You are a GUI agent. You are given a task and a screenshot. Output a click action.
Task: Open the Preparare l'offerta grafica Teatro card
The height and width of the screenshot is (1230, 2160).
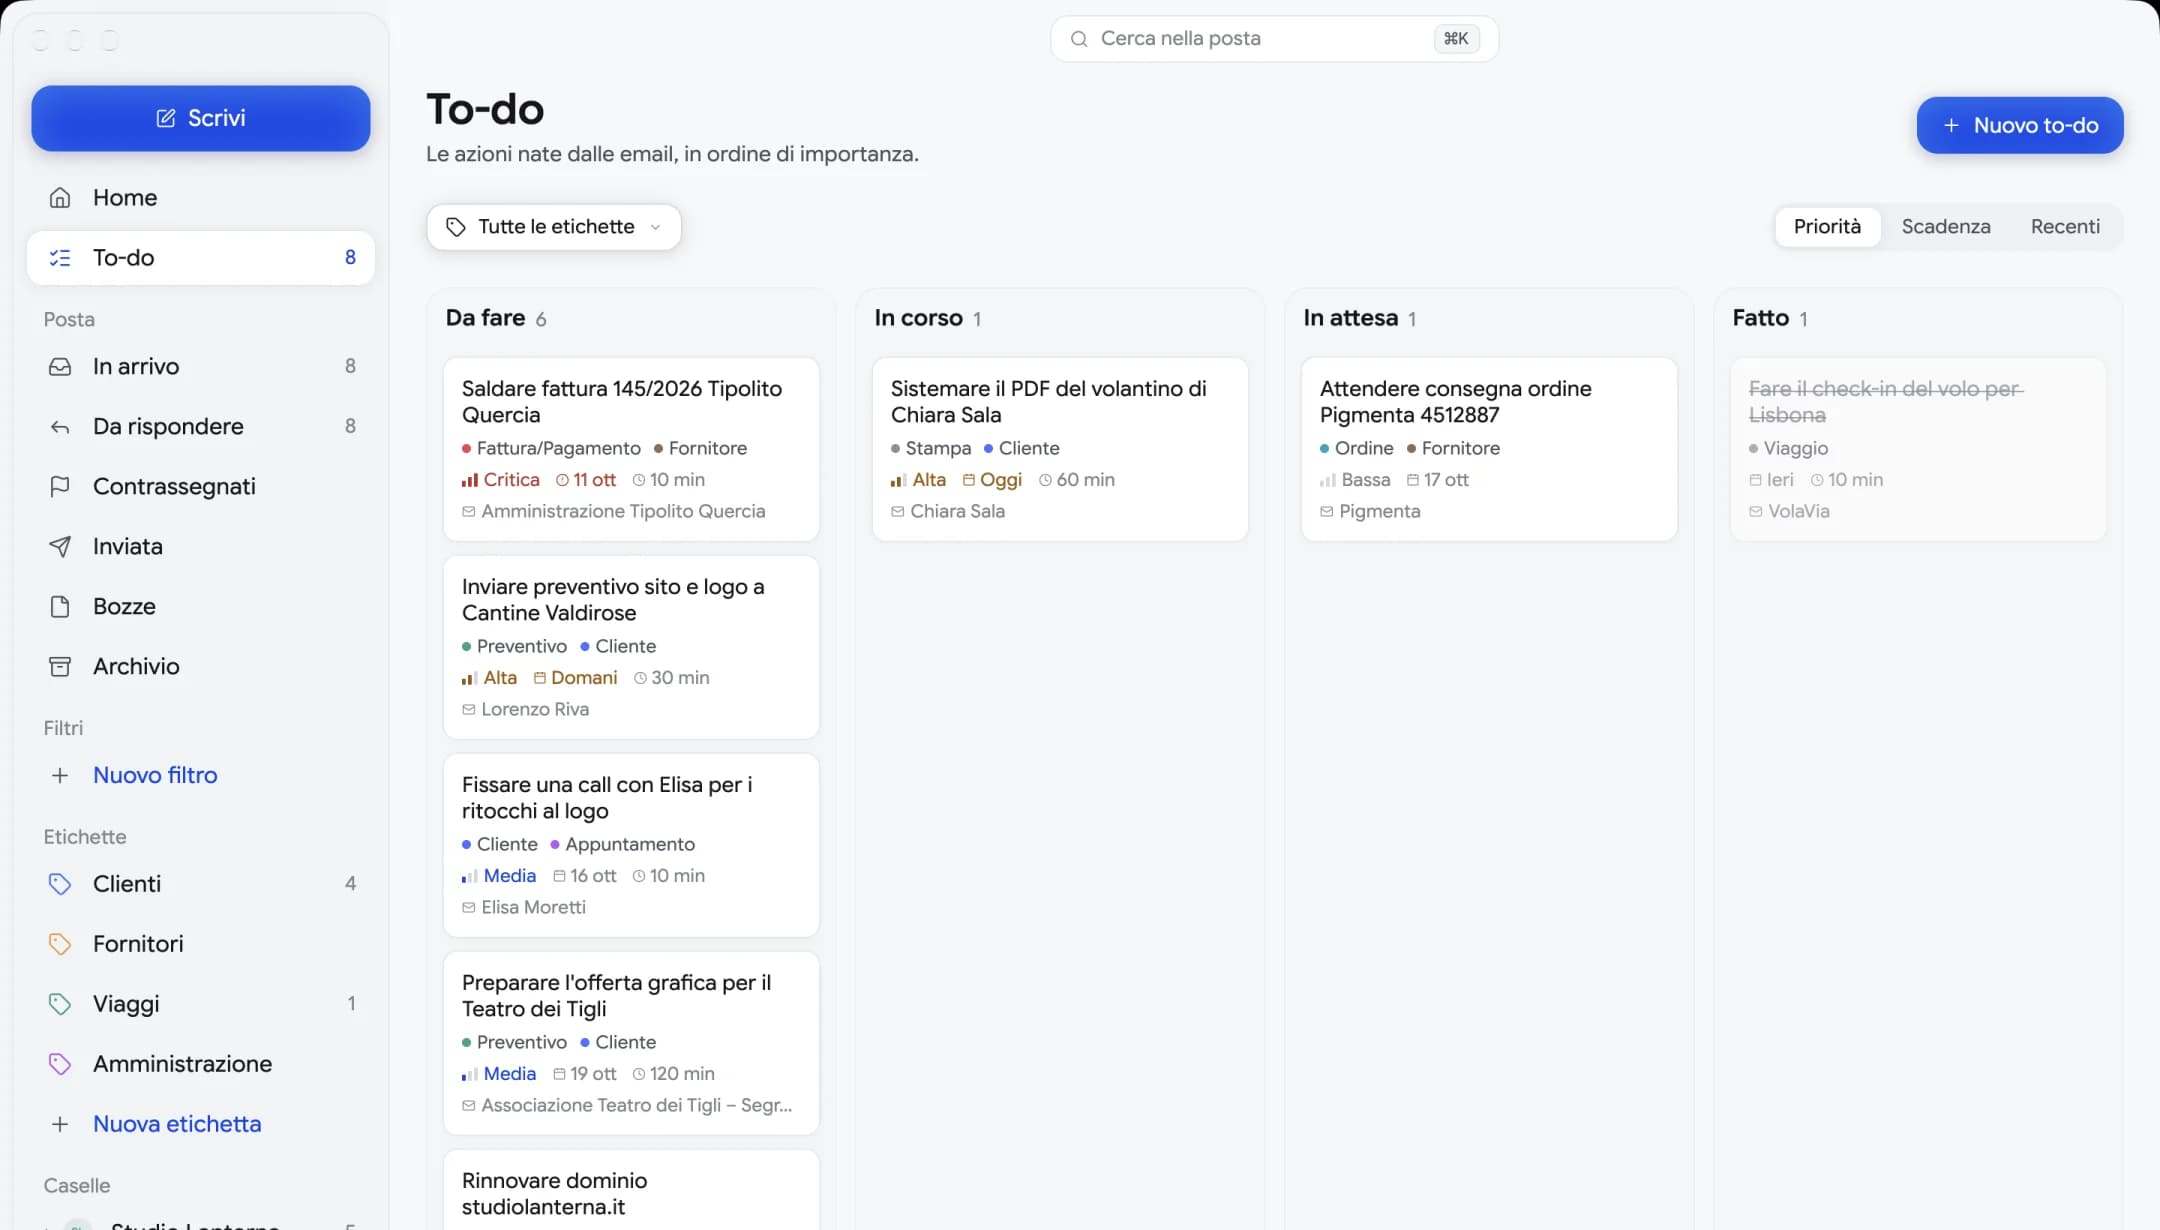(631, 1043)
